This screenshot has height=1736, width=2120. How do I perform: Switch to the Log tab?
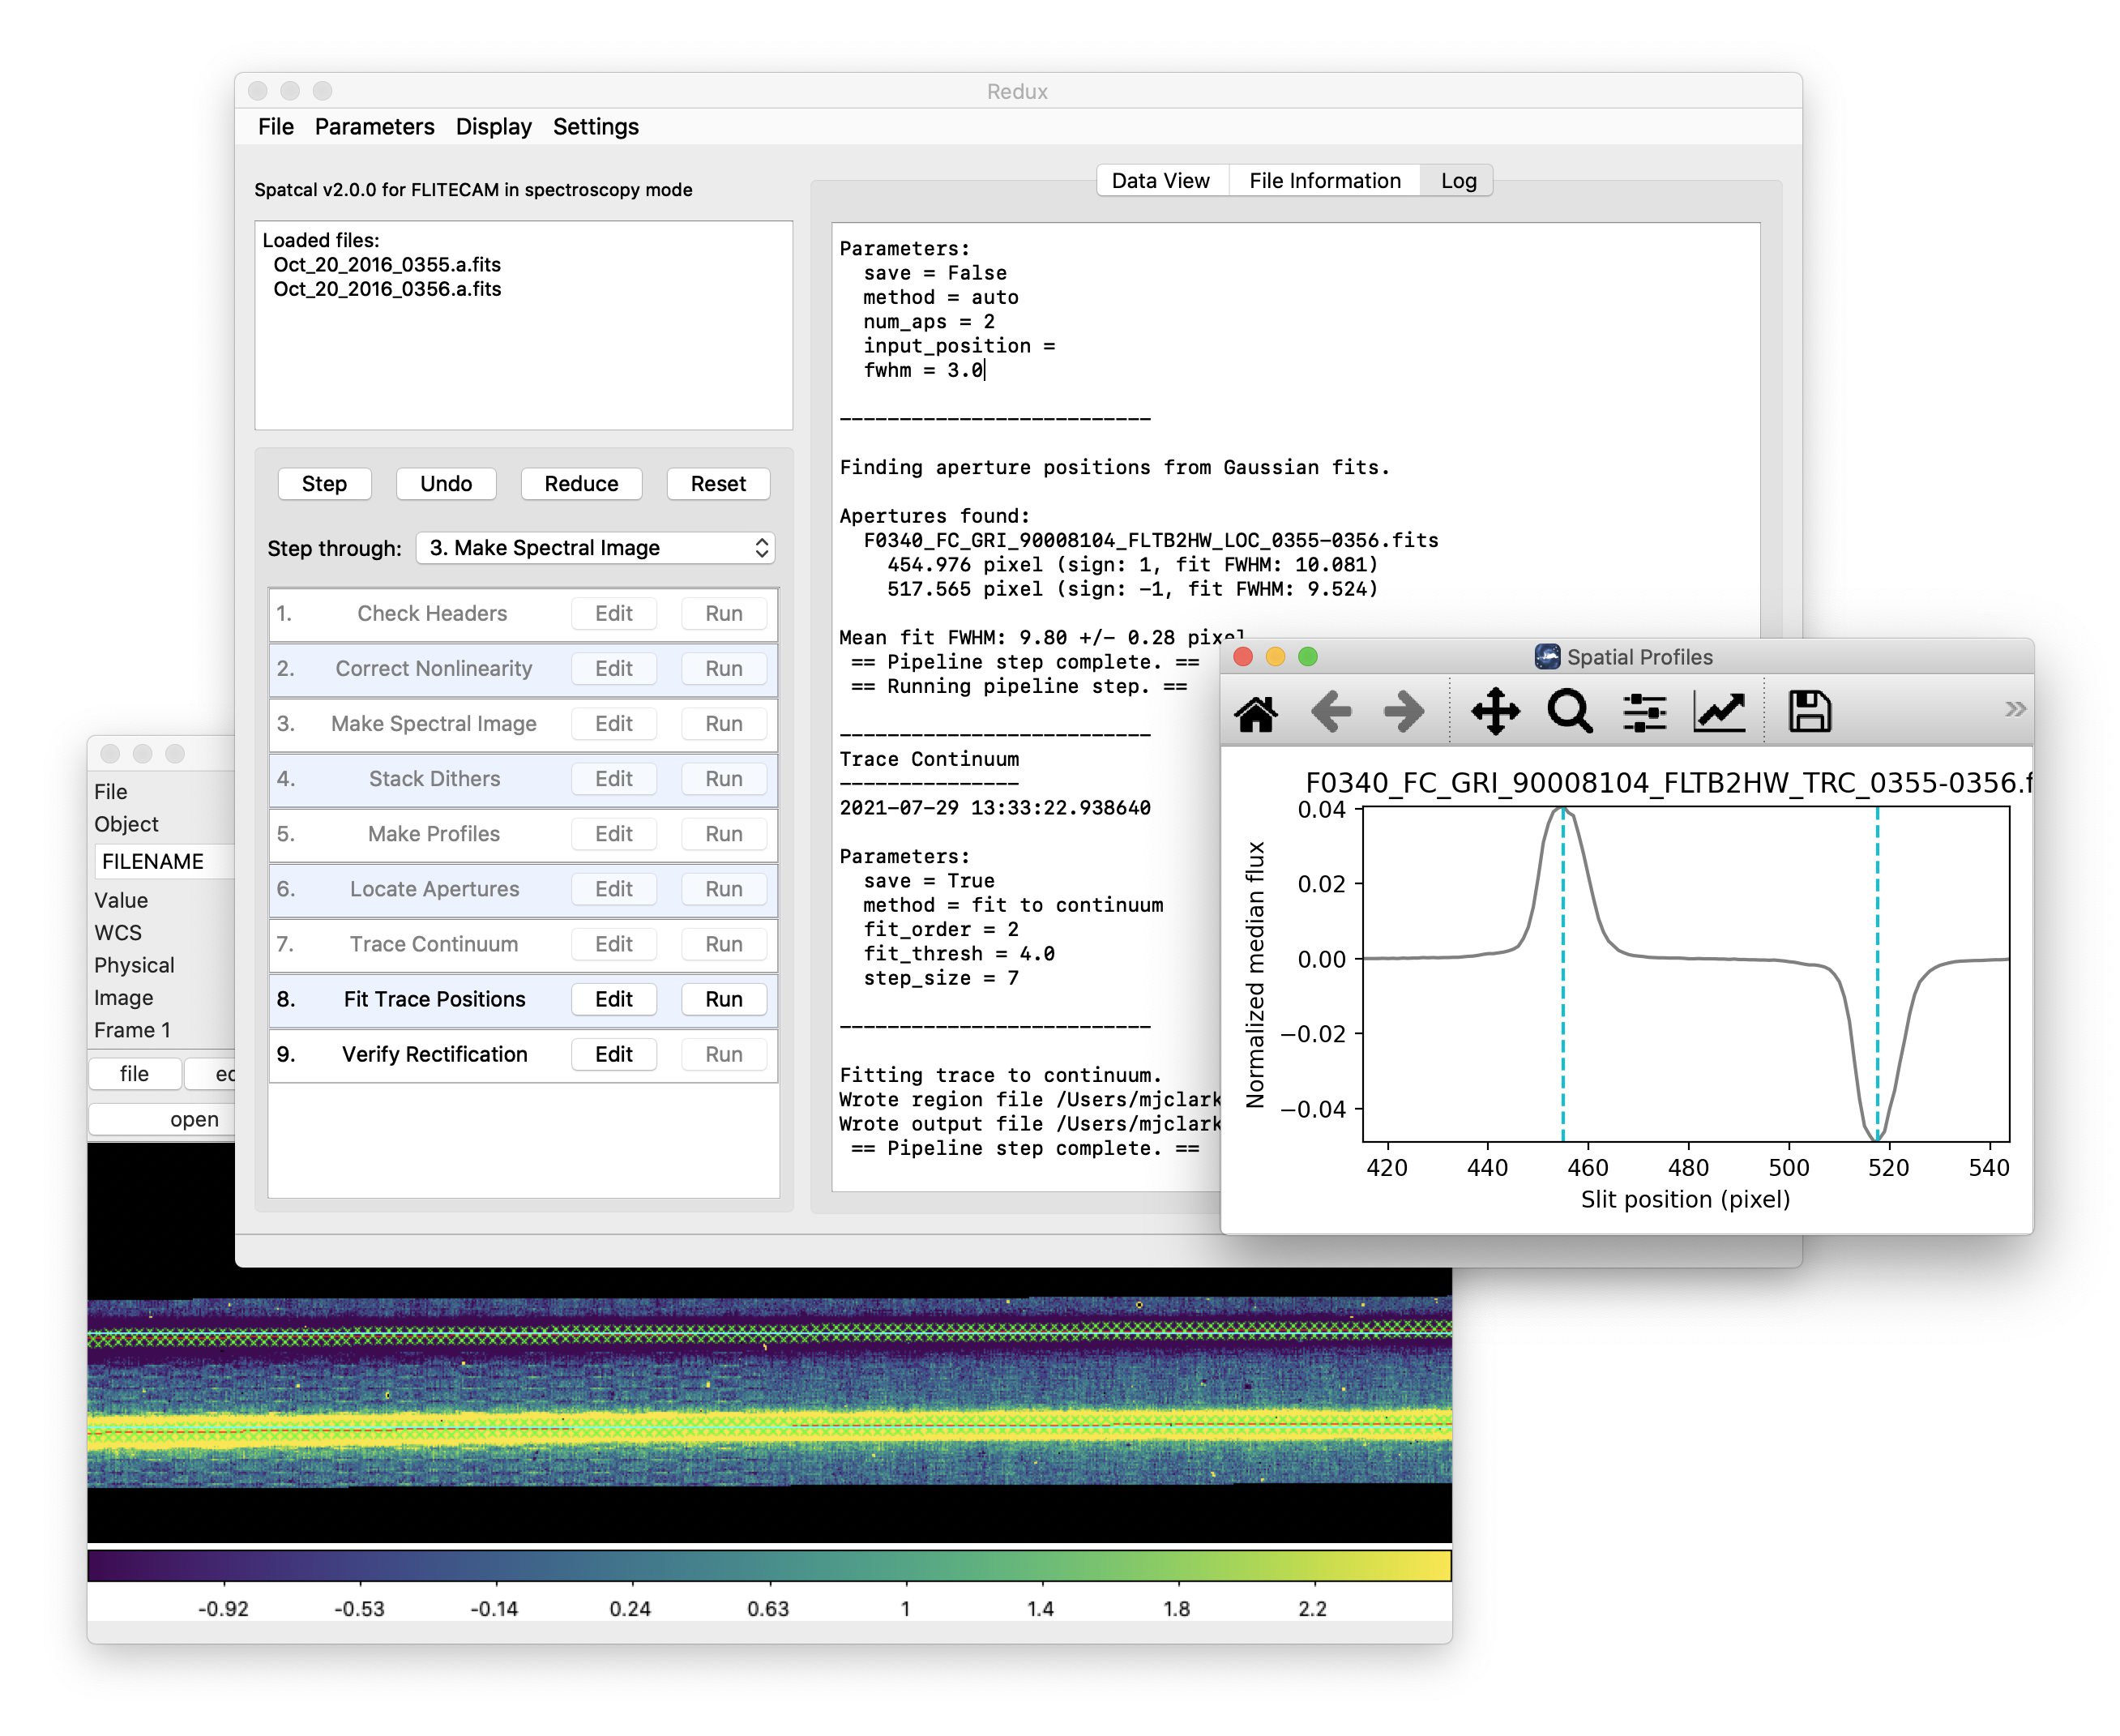click(x=1458, y=181)
